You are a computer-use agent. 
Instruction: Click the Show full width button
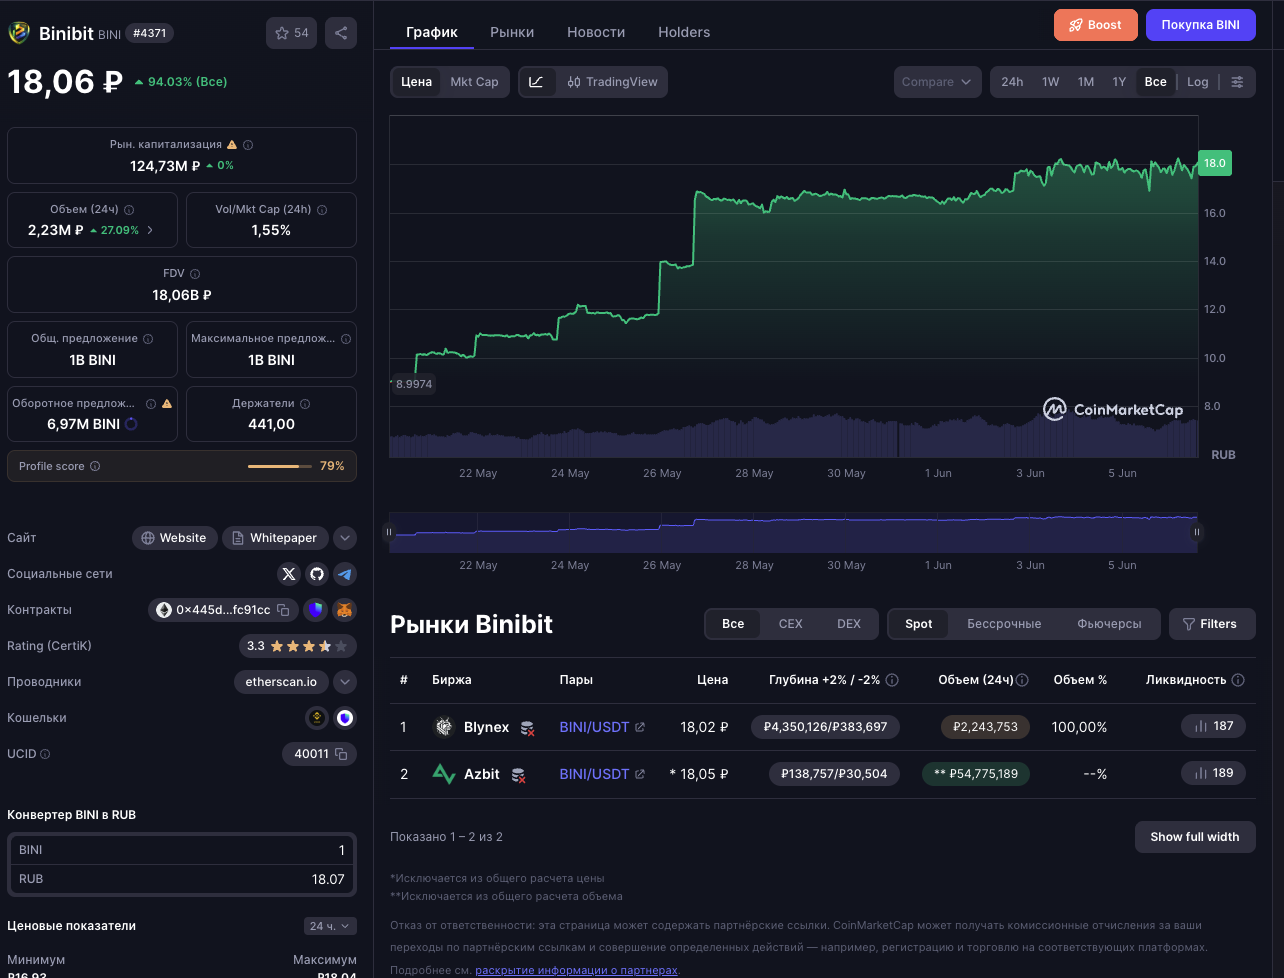tap(1195, 837)
